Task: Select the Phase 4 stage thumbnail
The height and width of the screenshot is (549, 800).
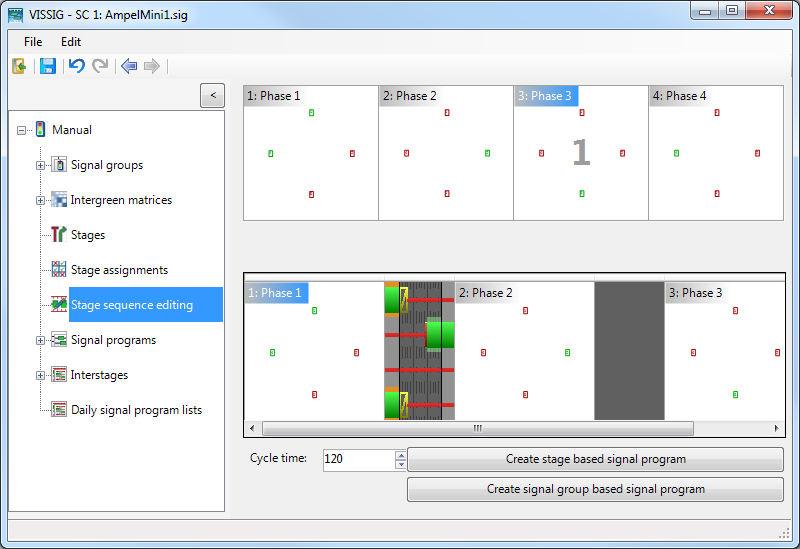Action: click(x=715, y=153)
